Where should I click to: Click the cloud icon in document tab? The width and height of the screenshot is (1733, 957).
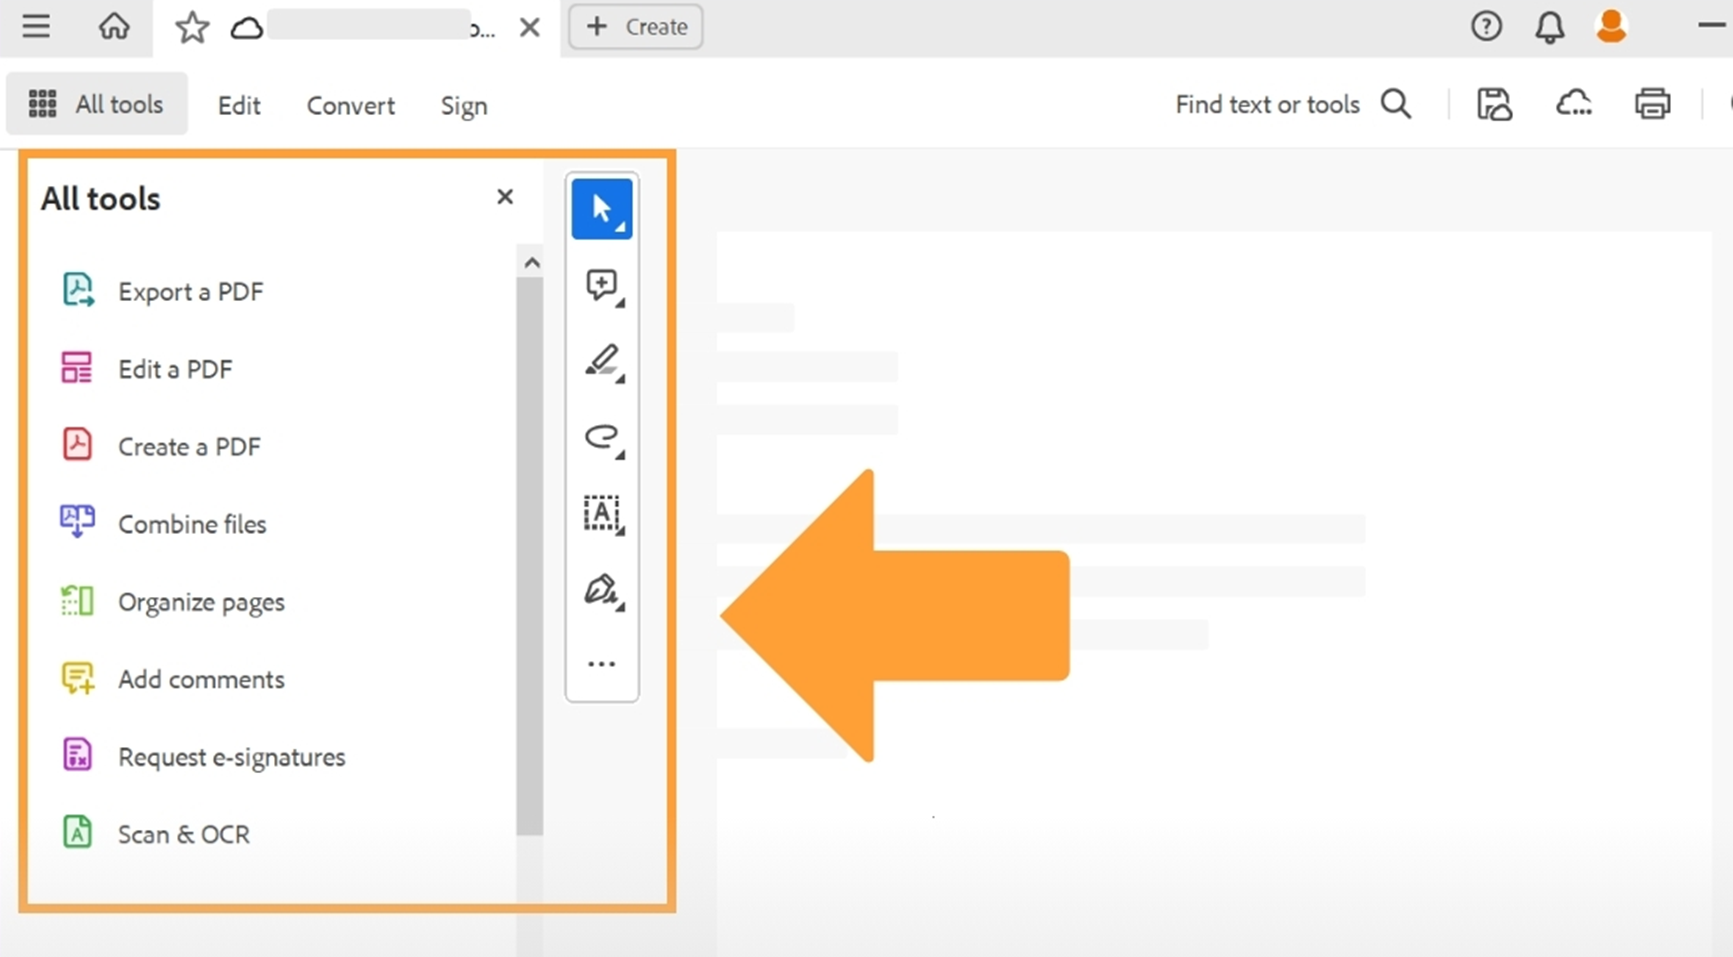pyautogui.click(x=247, y=28)
